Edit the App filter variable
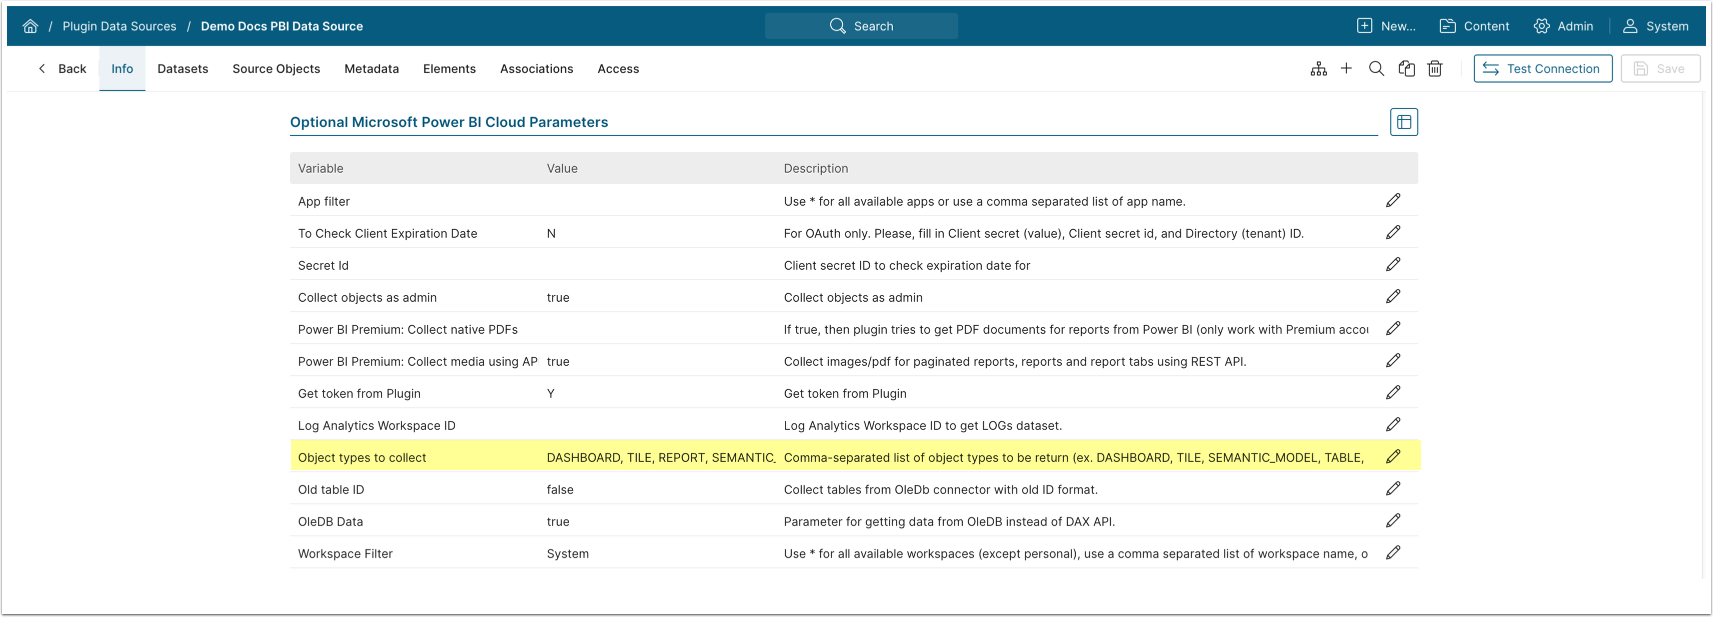 1393,201
